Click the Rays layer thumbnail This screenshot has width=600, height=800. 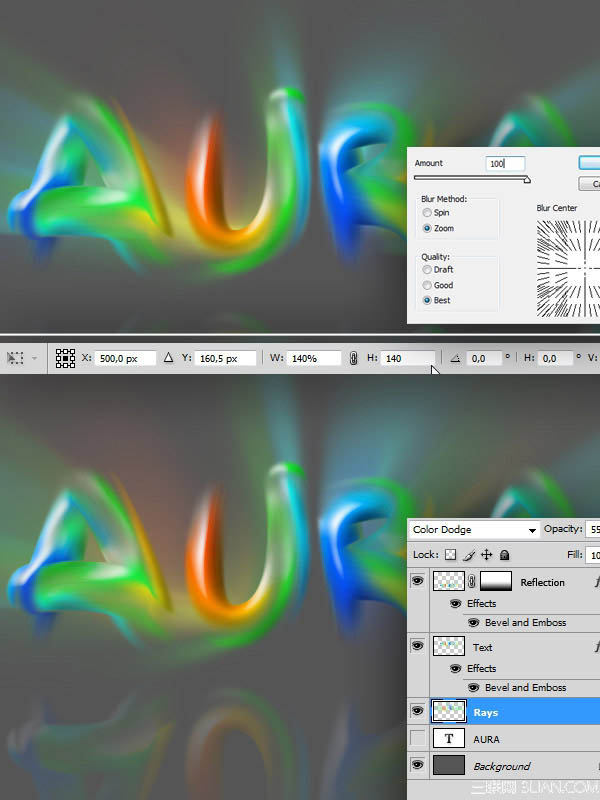pyautogui.click(x=449, y=711)
